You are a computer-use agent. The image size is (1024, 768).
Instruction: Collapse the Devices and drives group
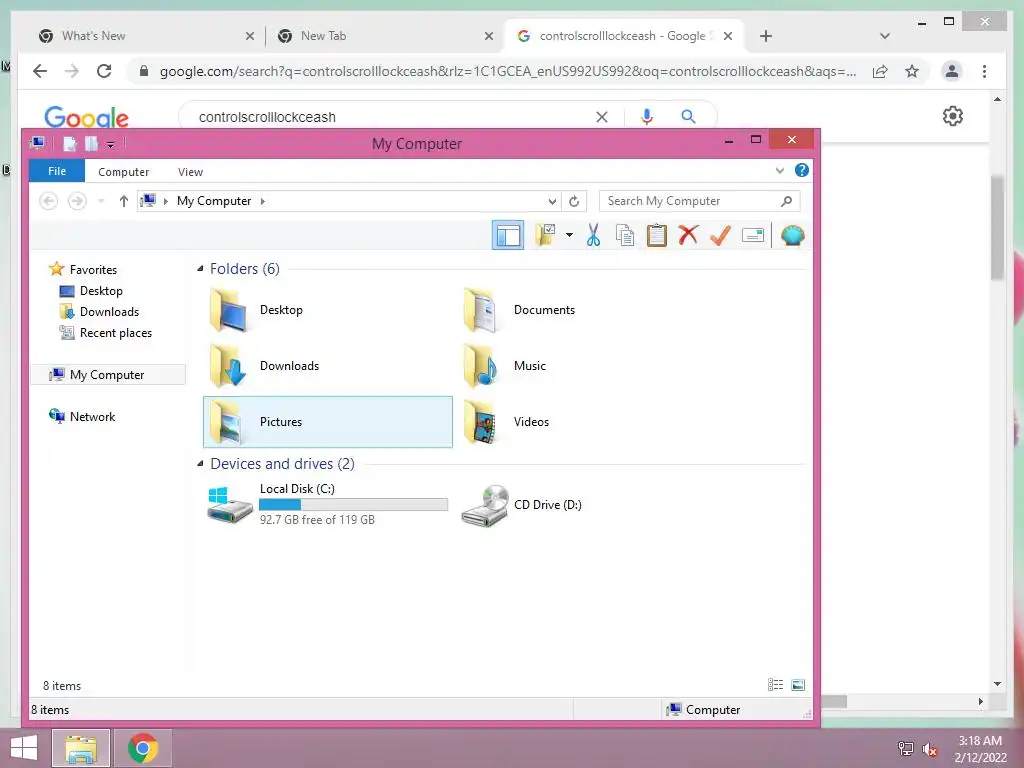[x=200, y=464]
